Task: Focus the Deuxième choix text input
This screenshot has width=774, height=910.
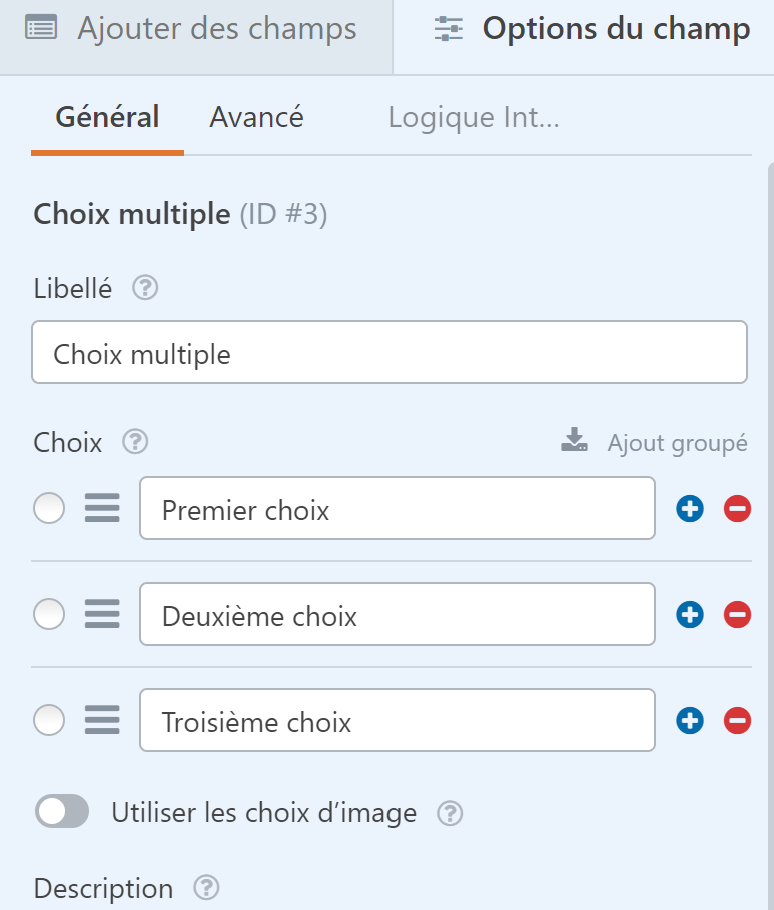Action: [397, 614]
